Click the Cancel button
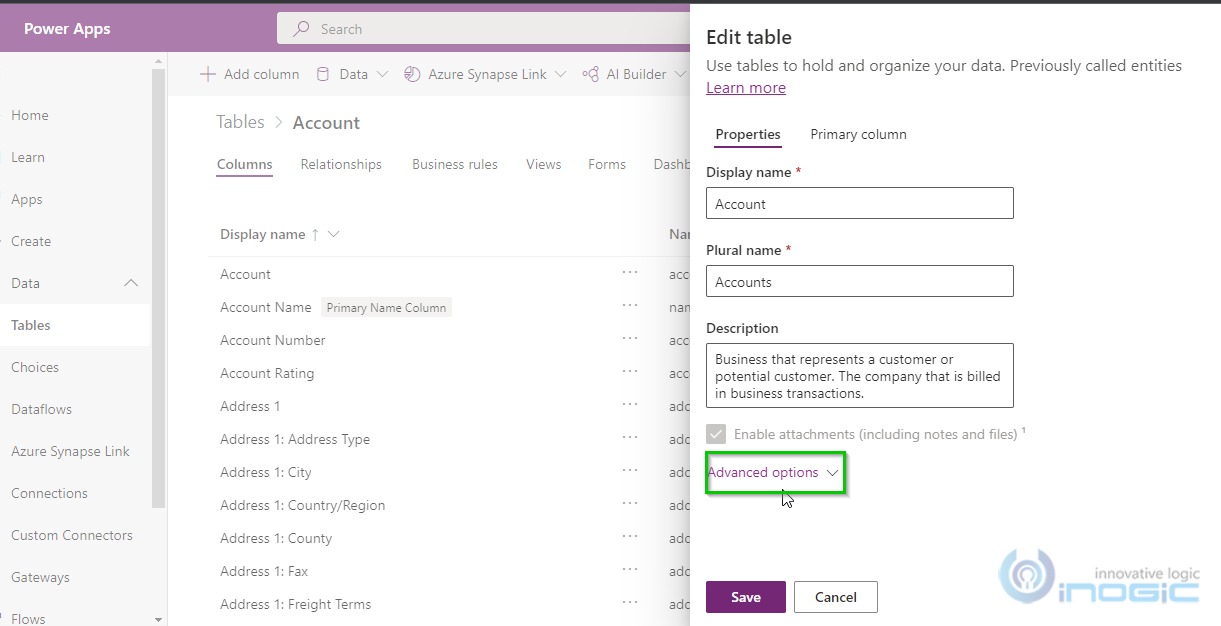The width and height of the screenshot is (1221, 626). [836, 597]
